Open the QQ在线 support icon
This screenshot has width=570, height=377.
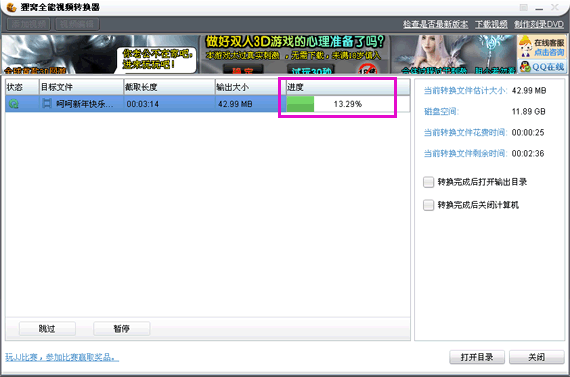542,67
